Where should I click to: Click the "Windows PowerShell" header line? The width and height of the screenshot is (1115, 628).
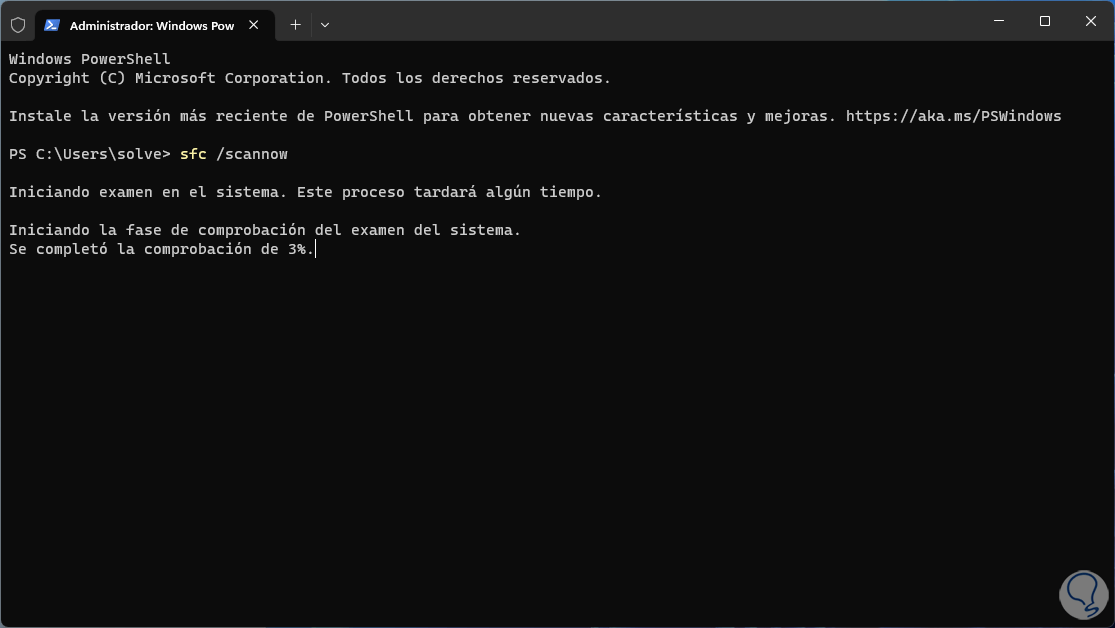90,59
